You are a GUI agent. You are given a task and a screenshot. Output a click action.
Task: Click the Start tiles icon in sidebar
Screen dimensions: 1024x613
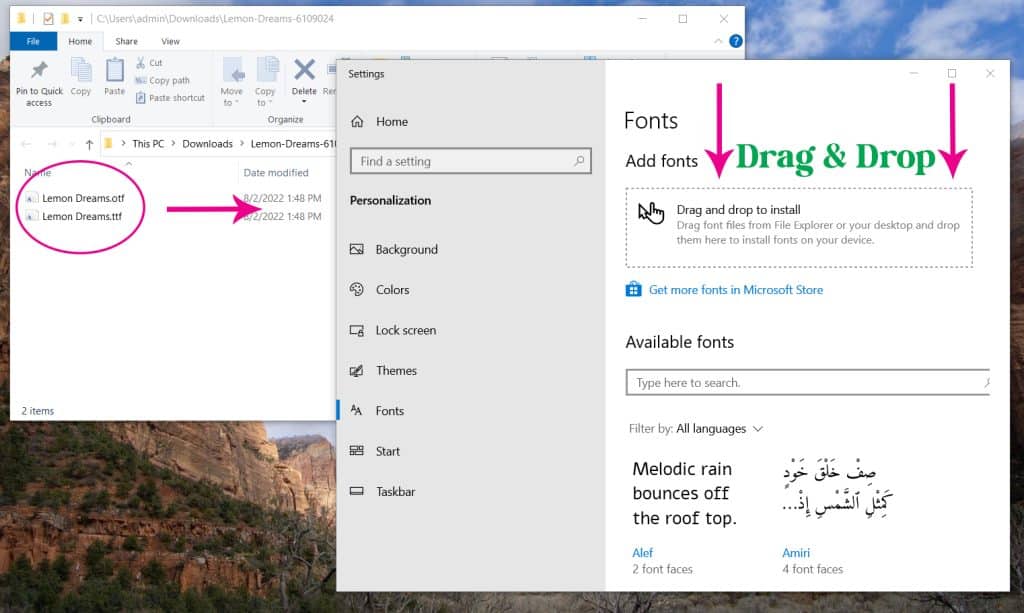coord(357,450)
